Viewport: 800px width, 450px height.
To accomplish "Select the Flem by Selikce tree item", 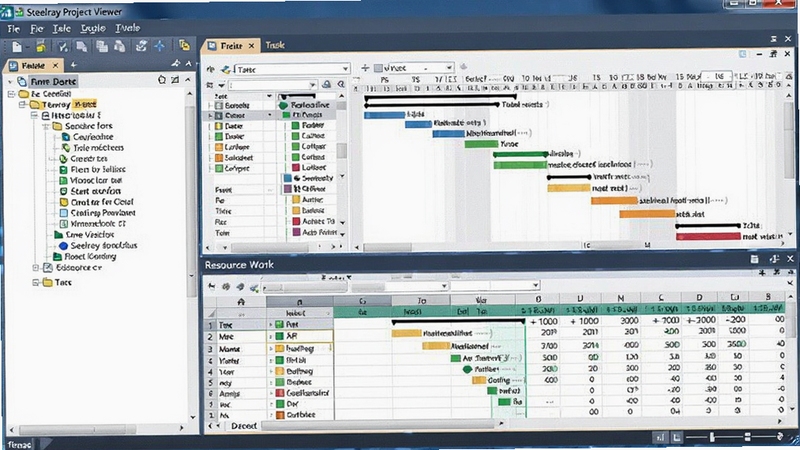I will 98,169.
